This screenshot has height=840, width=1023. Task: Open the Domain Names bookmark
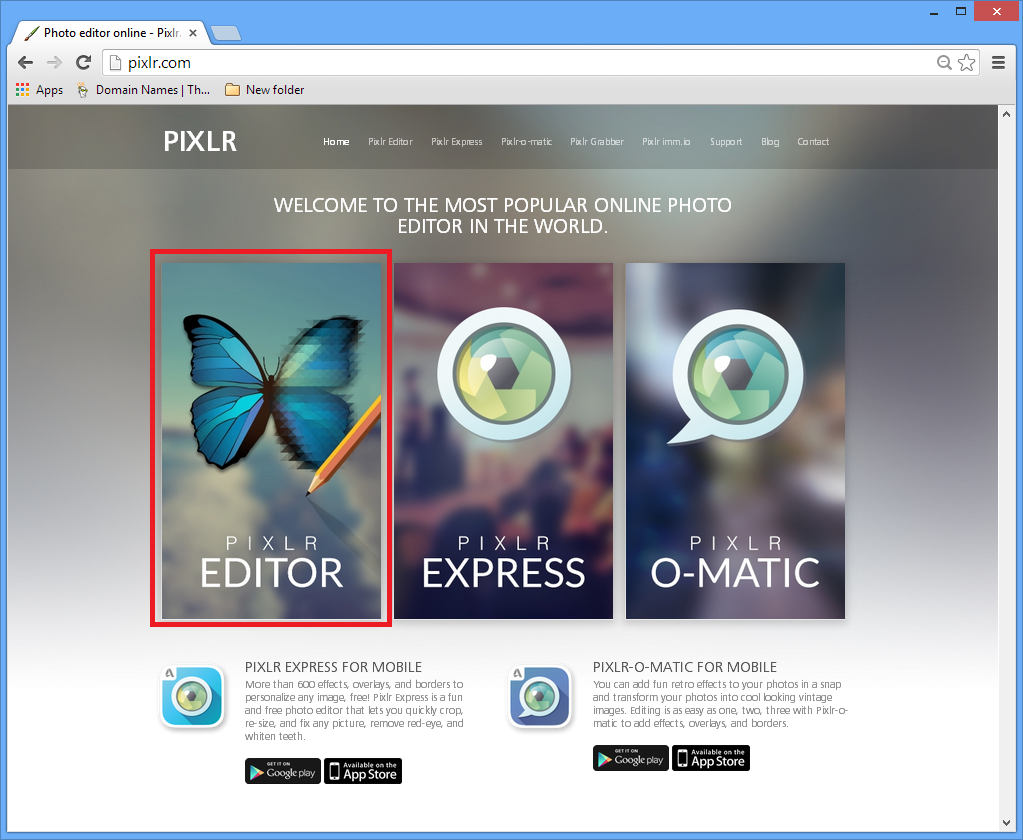[144, 90]
